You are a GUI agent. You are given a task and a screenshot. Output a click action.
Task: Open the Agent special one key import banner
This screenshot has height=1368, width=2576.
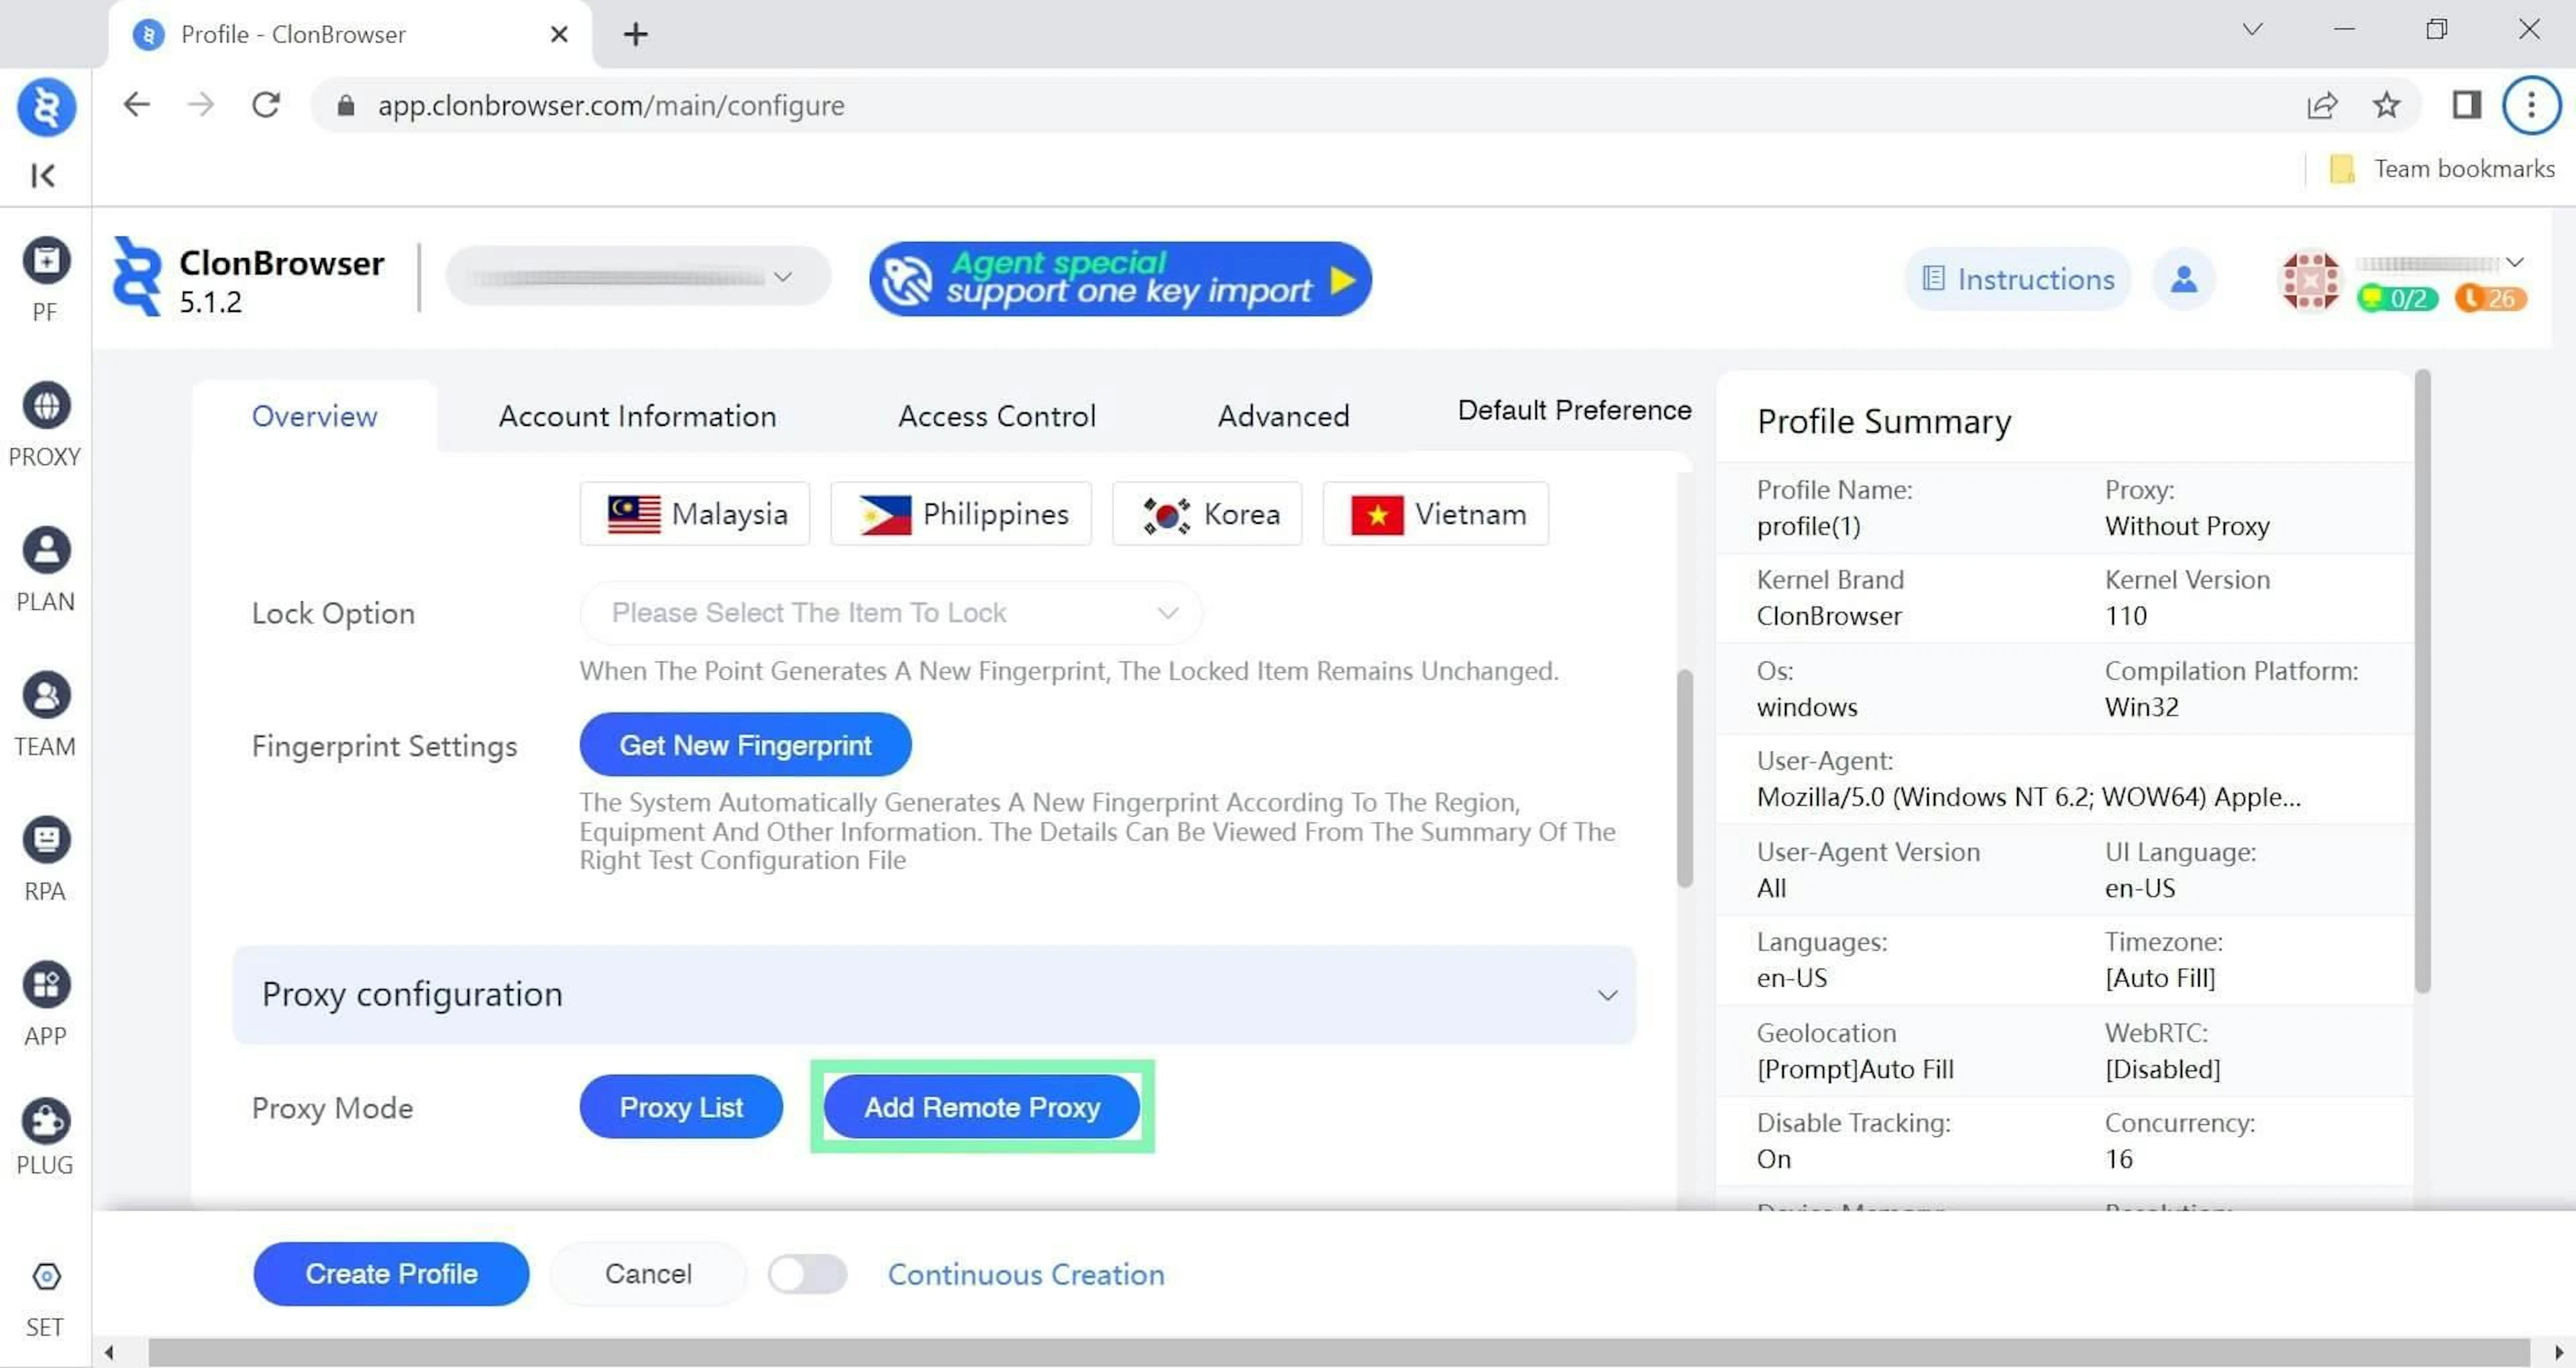(1120, 279)
